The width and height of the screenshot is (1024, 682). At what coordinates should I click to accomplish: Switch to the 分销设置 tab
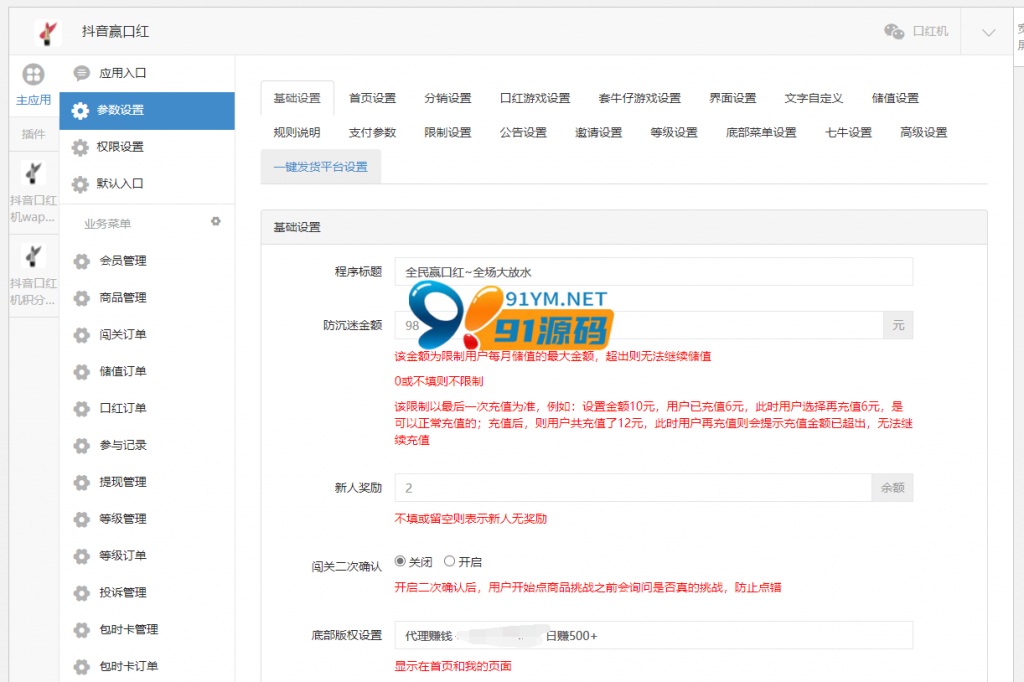(x=448, y=98)
